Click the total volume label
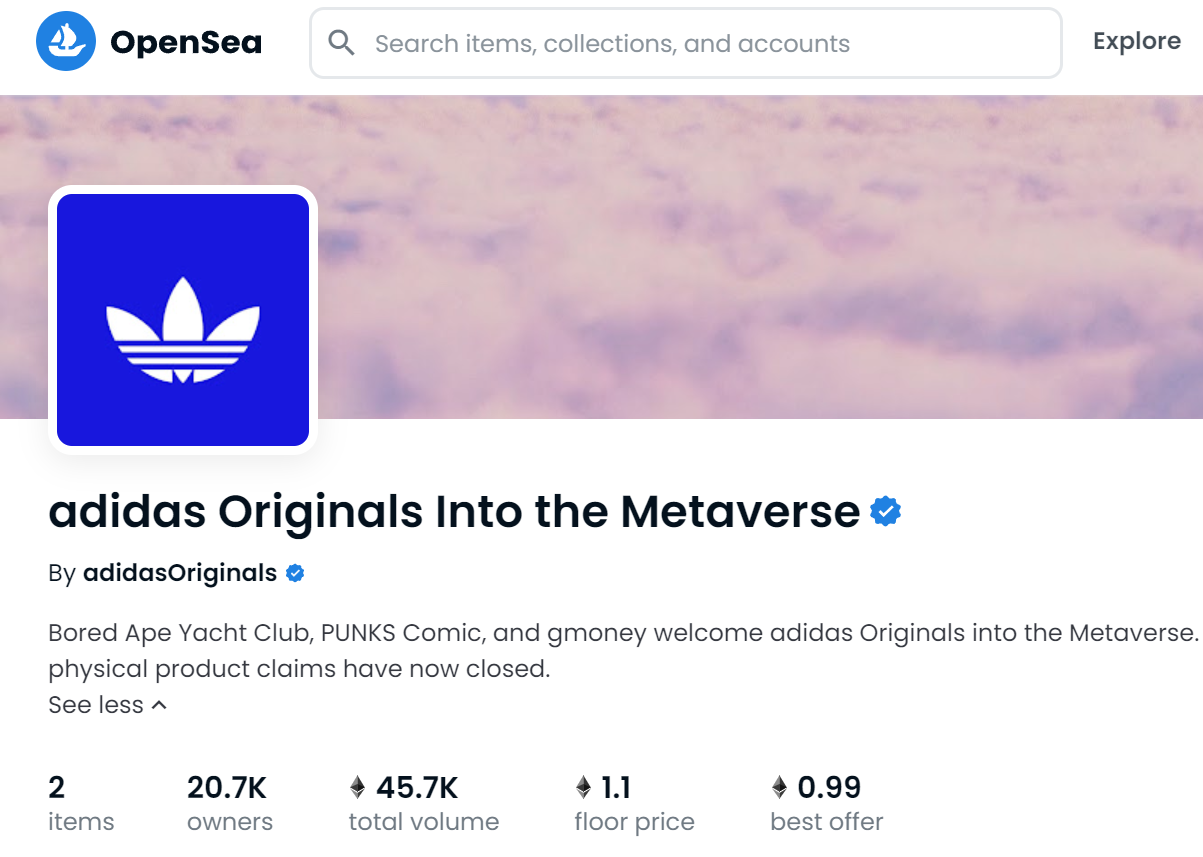The image size is (1203, 857). click(423, 822)
